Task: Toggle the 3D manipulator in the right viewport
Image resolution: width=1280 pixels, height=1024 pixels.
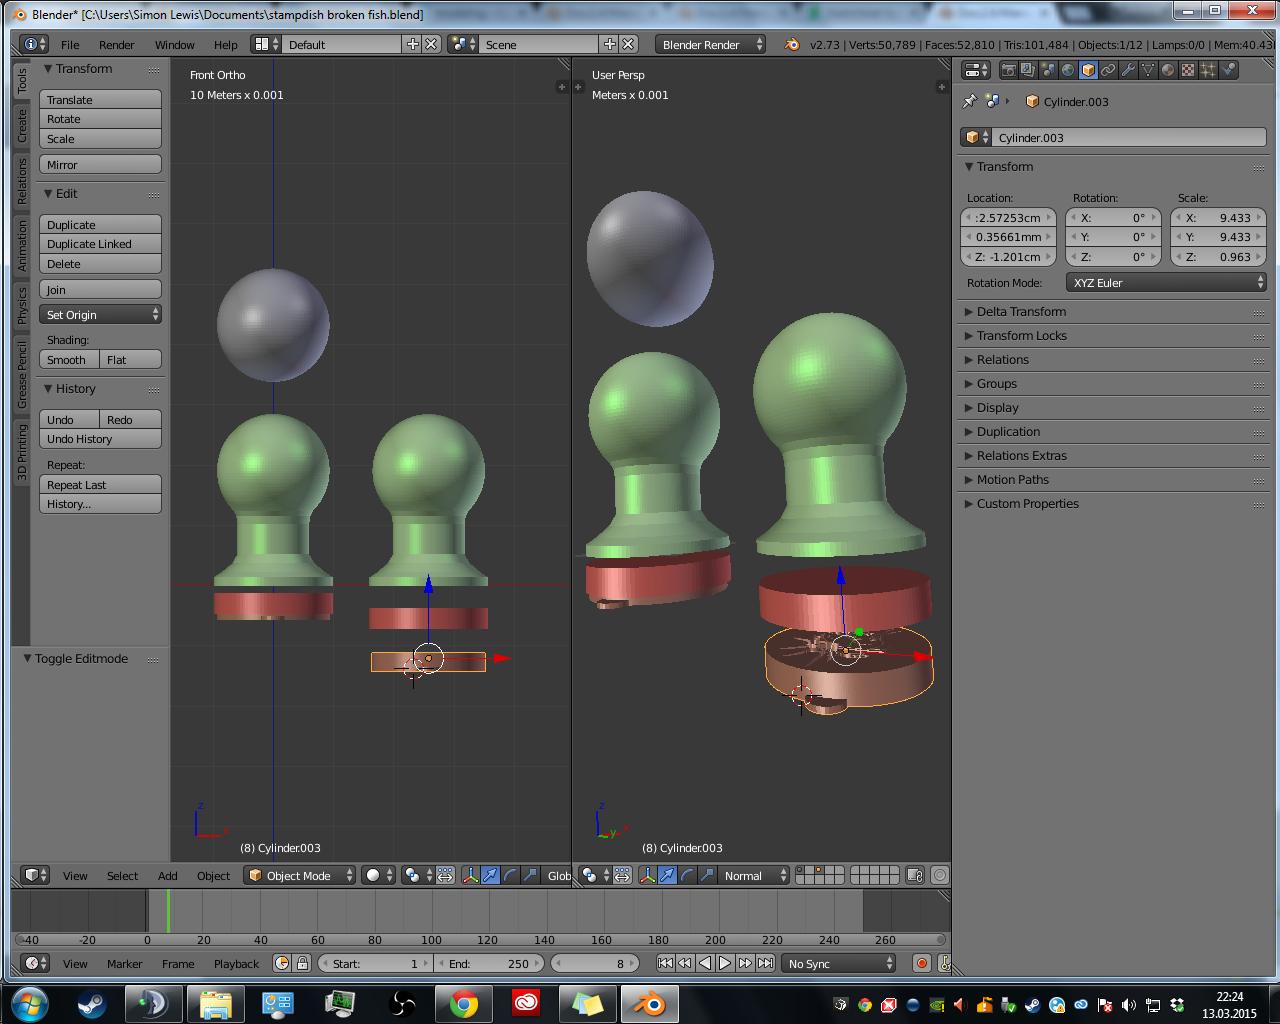Action: point(647,876)
